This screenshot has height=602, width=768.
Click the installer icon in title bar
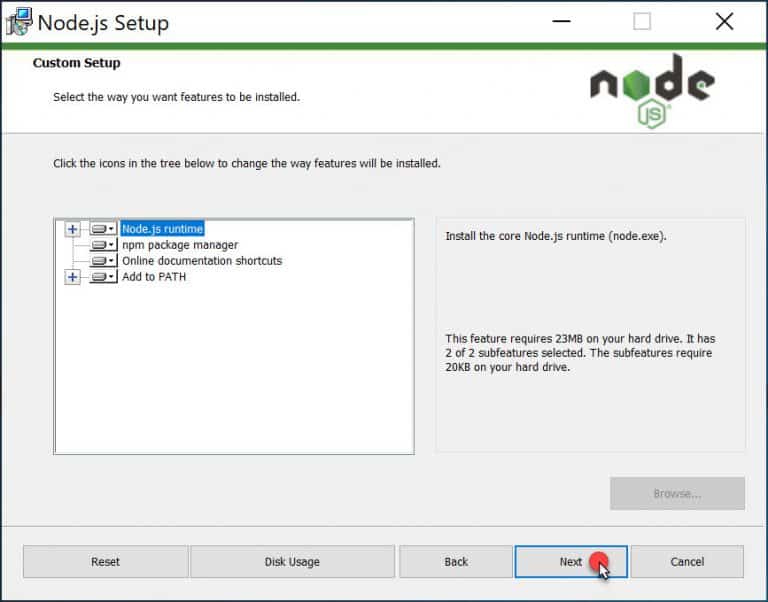[x=19, y=22]
